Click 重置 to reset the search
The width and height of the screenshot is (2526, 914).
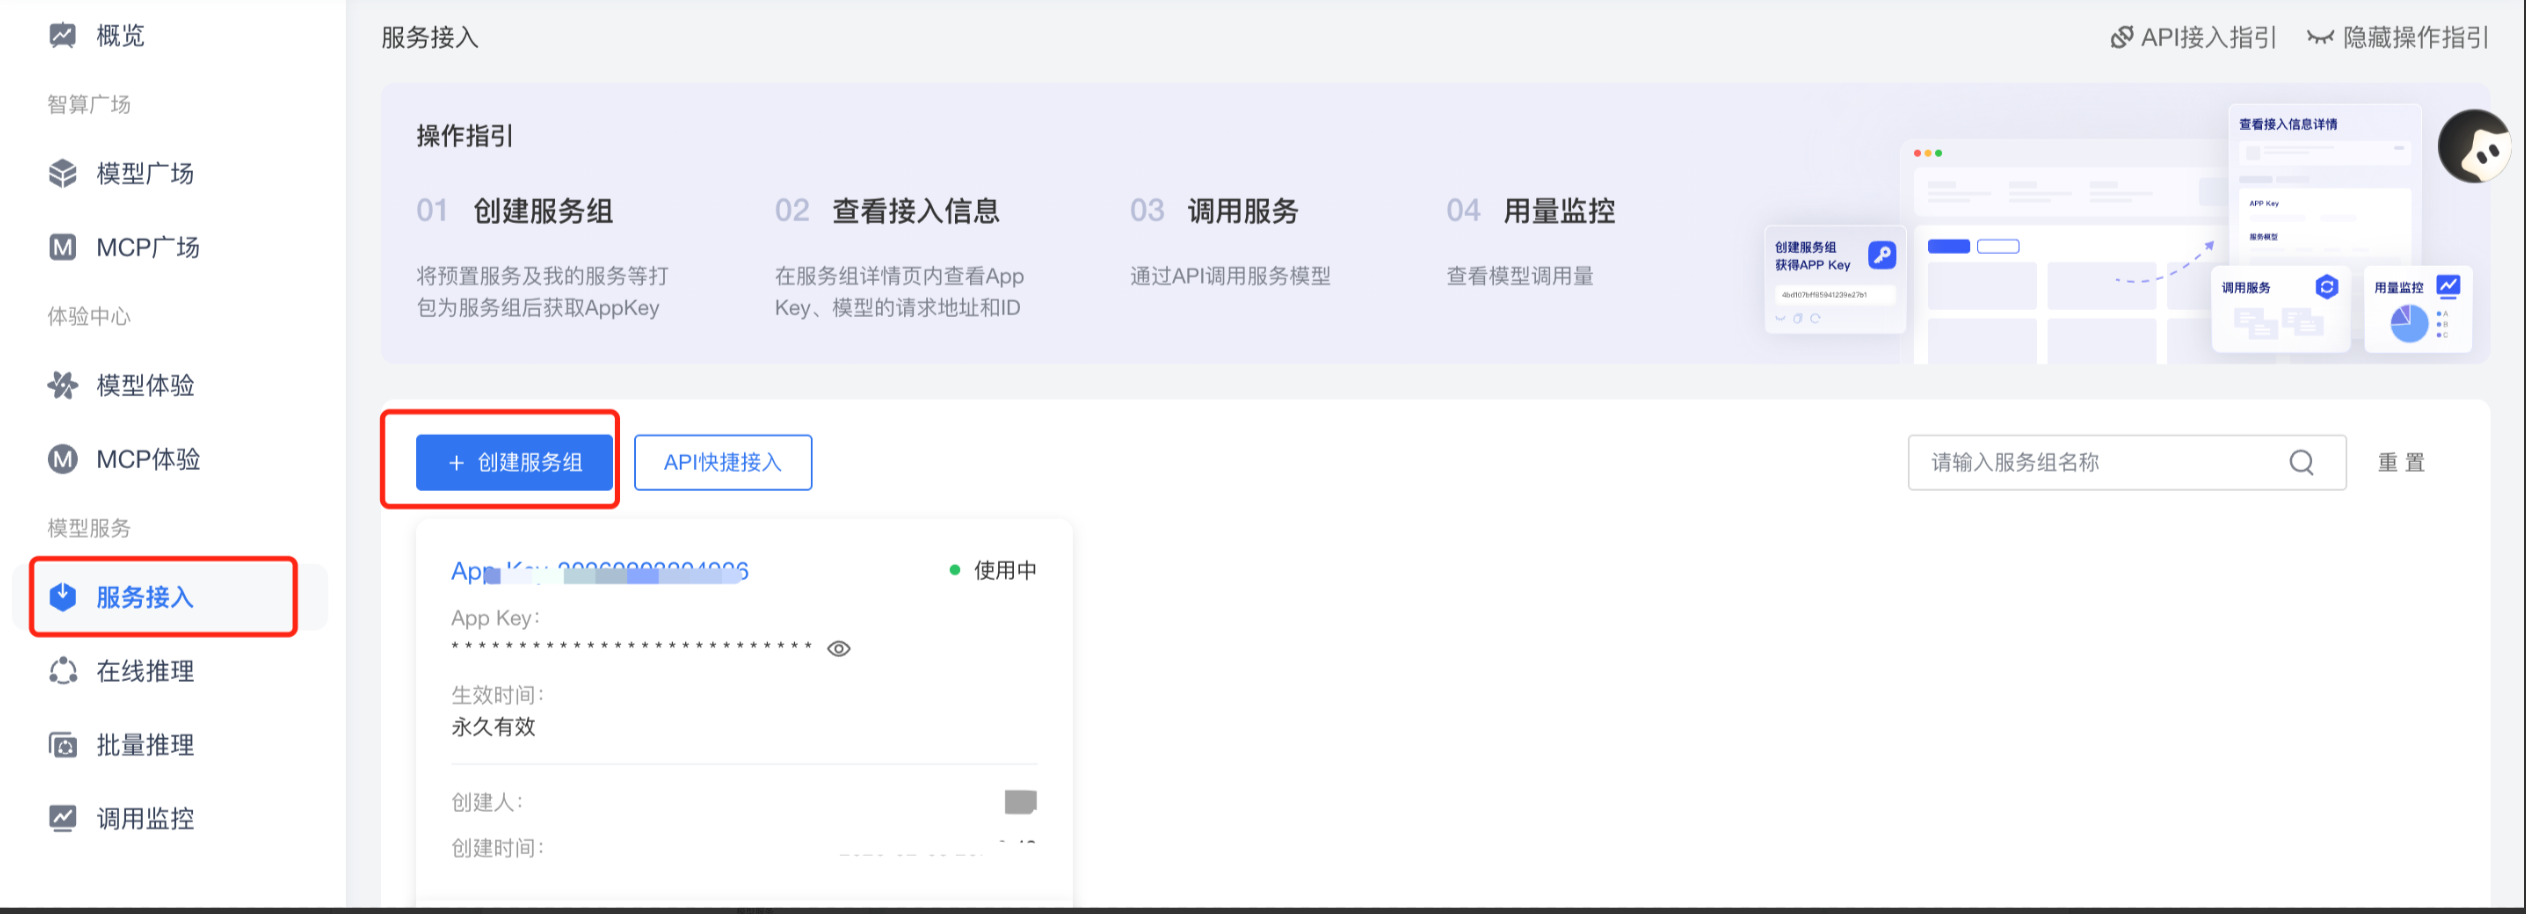(2401, 462)
